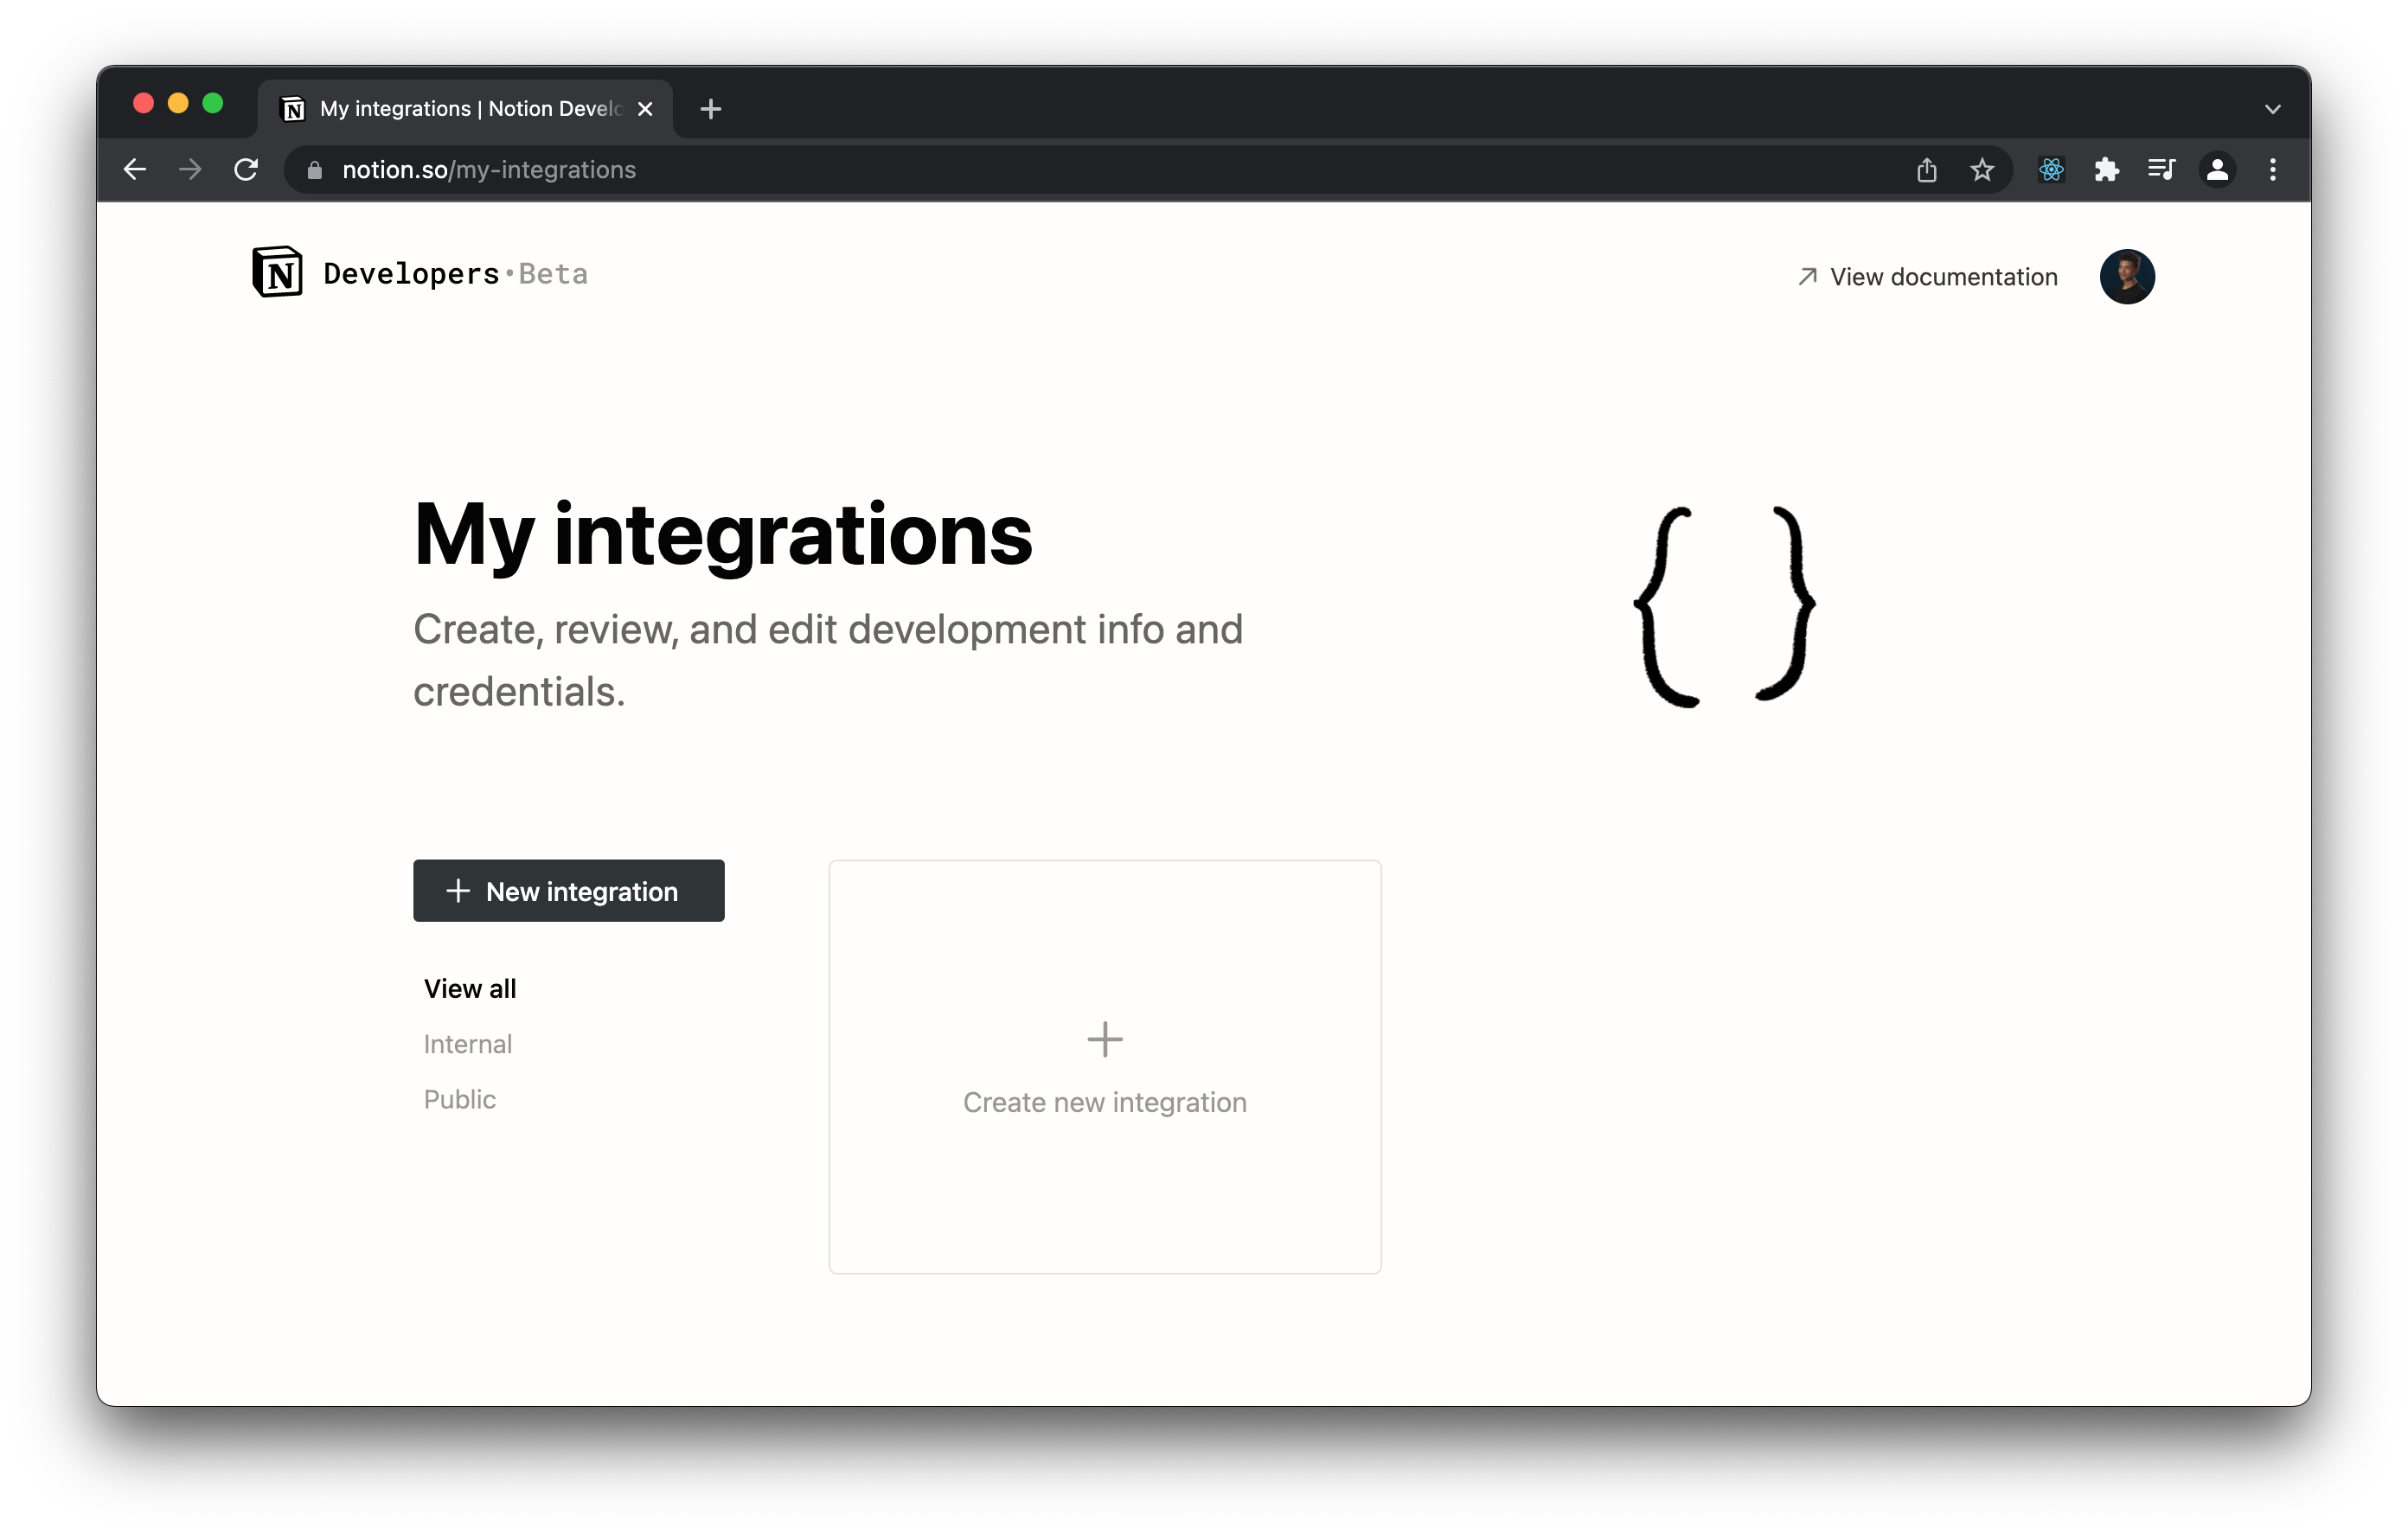This screenshot has width=2408, height=1534.
Task: Reload the page
Action: click(246, 170)
